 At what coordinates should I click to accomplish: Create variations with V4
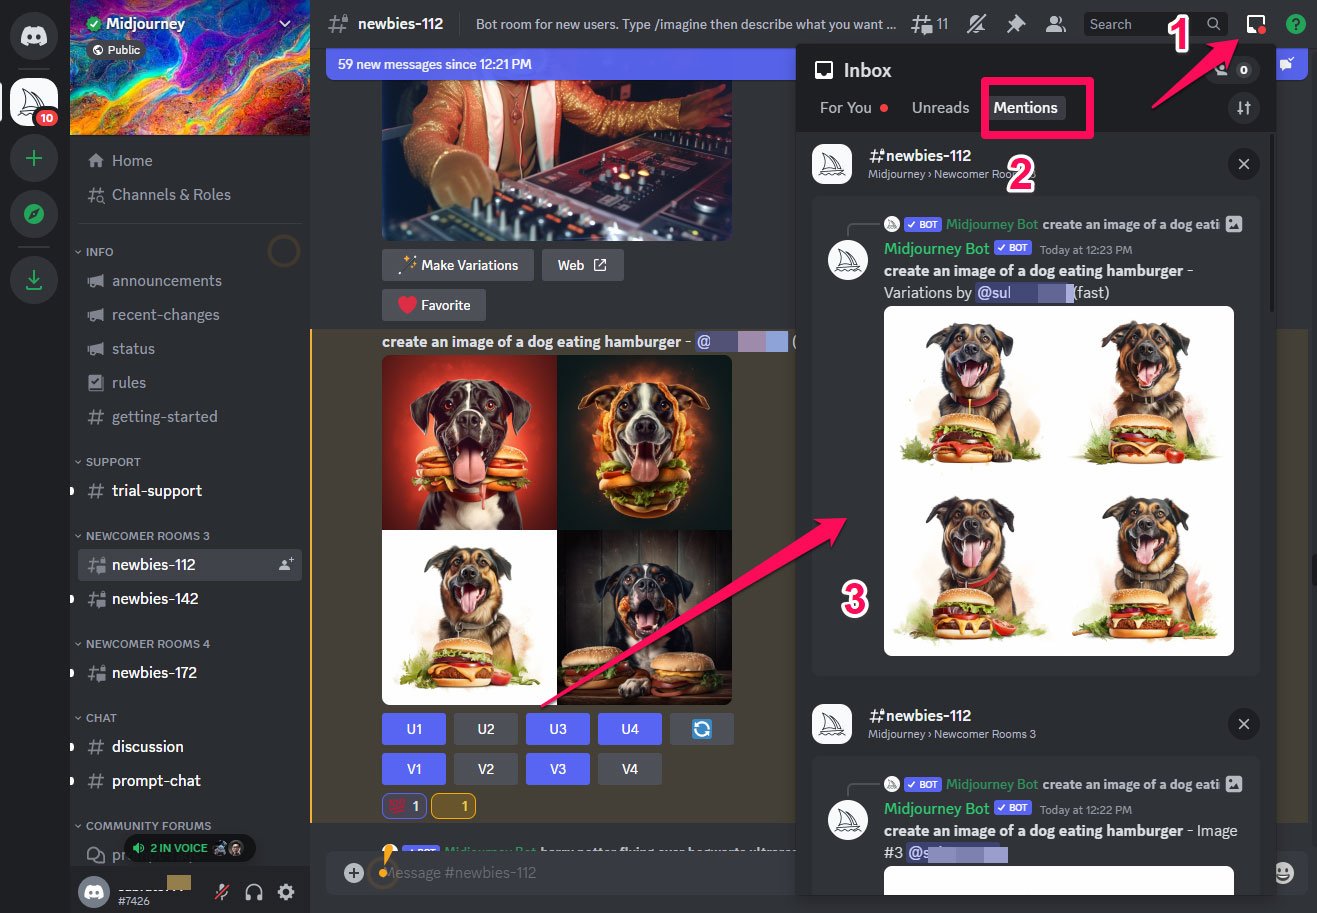tap(630, 769)
